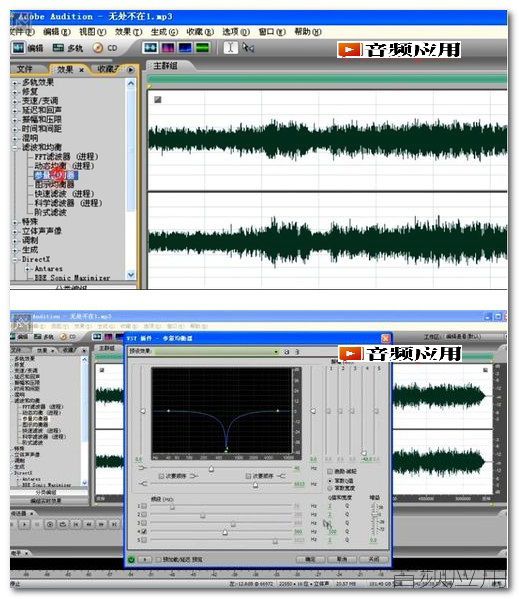This screenshot has height=599, width=519.
Task: Enable band 3 checkbox in EQ dialog
Action: click(x=144, y=523)
